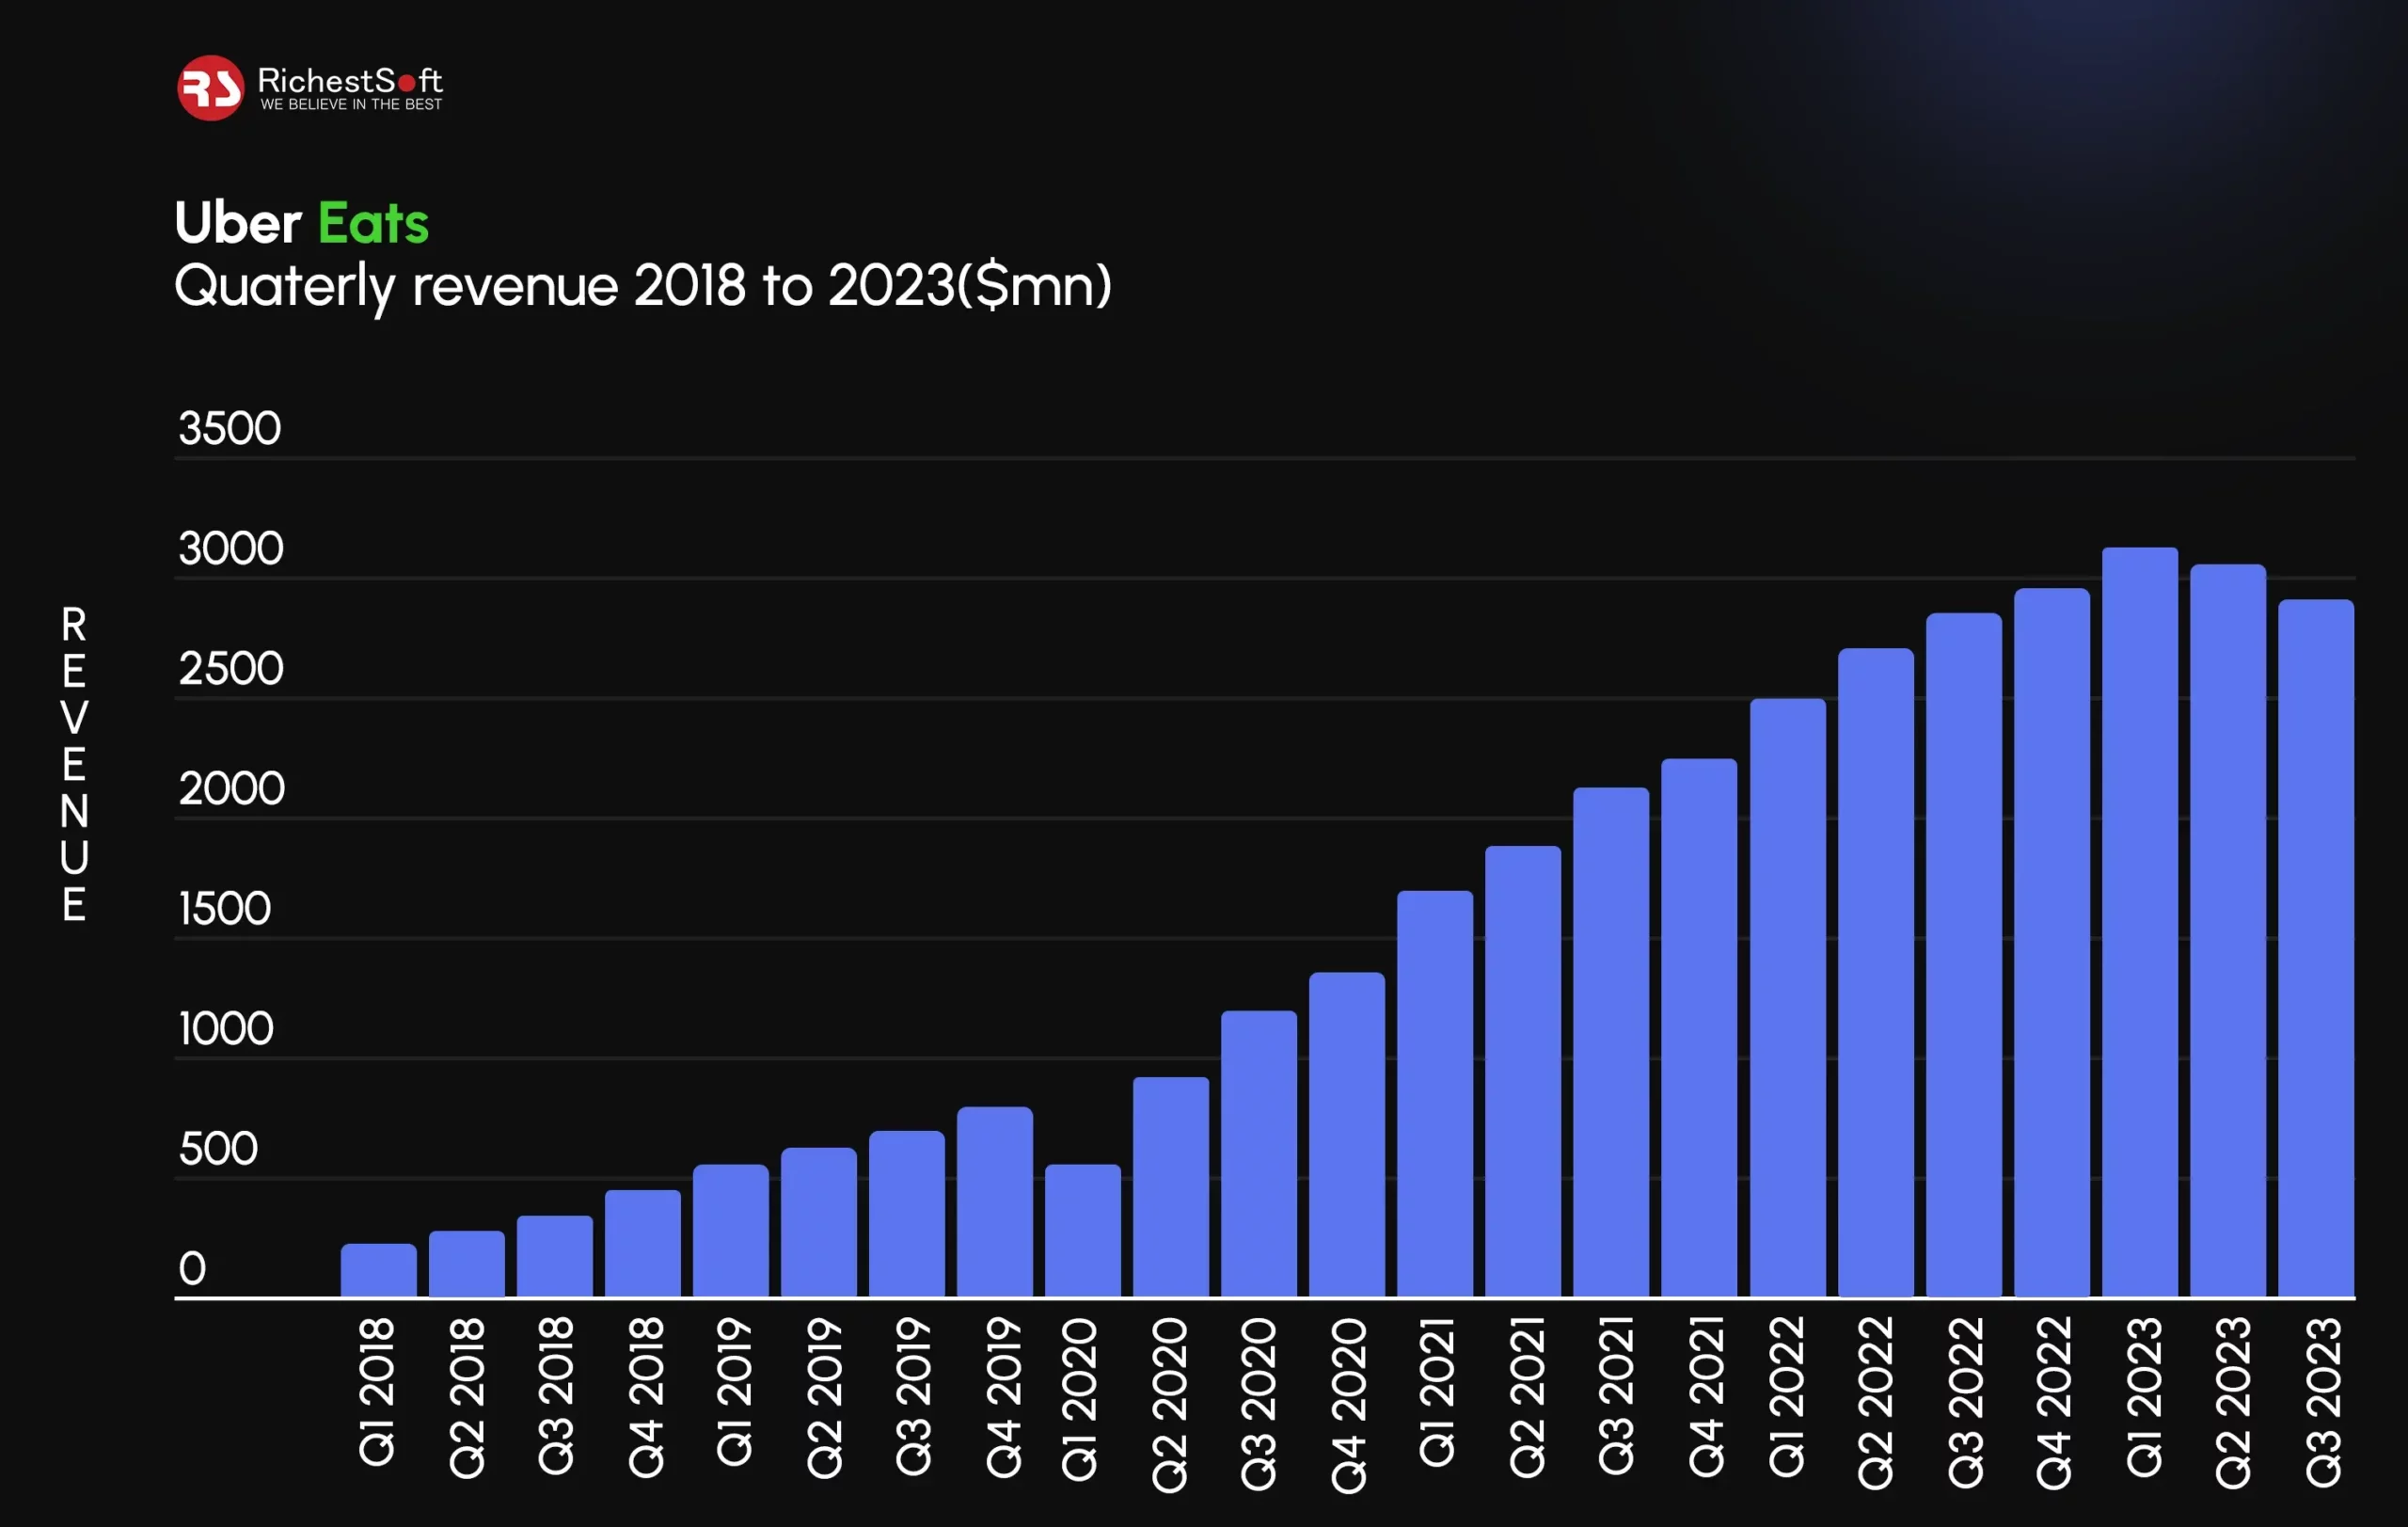Click the RichestSoft red logo icon

pos(210,88)
